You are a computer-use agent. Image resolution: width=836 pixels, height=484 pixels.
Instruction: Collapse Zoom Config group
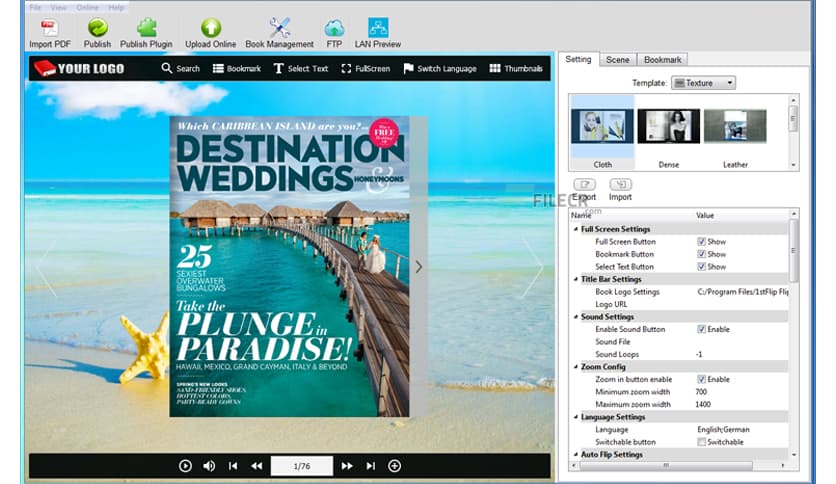575,367
